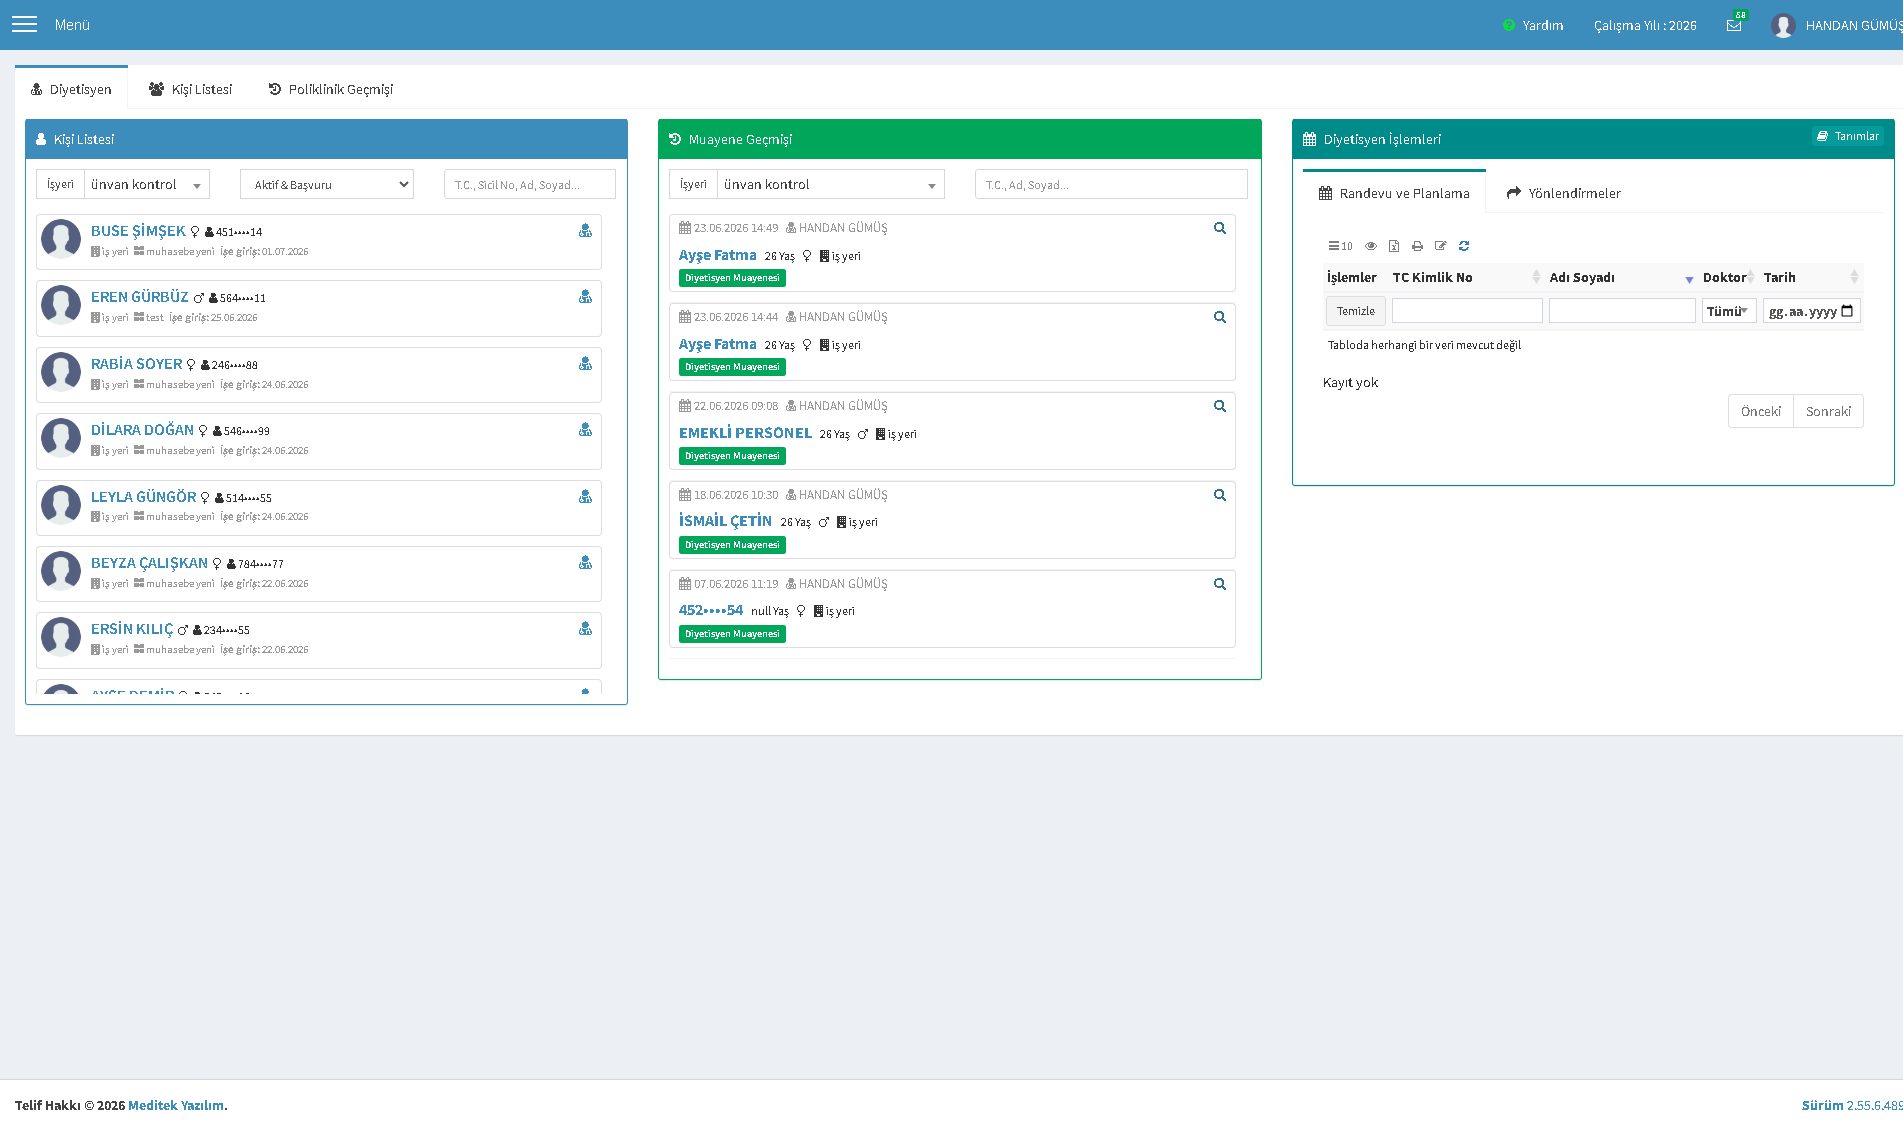Open the messages envelope notification icon
Screen dimensions: 1903x1130
click(1734, 25)
